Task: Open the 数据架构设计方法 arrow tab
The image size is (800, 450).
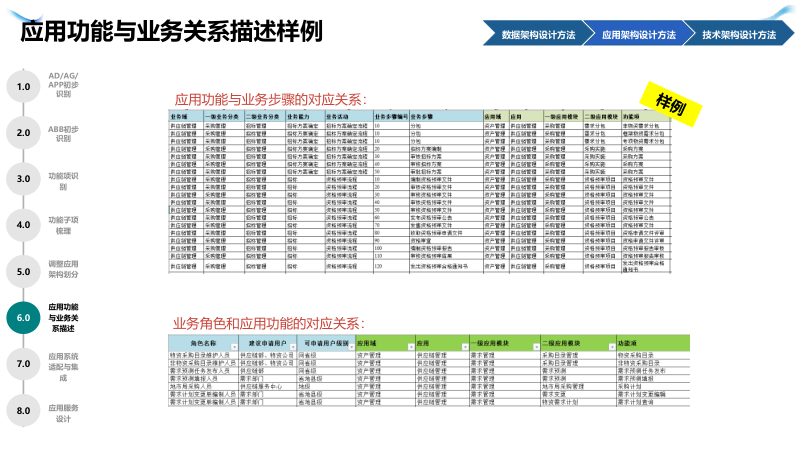Action: 538,34
